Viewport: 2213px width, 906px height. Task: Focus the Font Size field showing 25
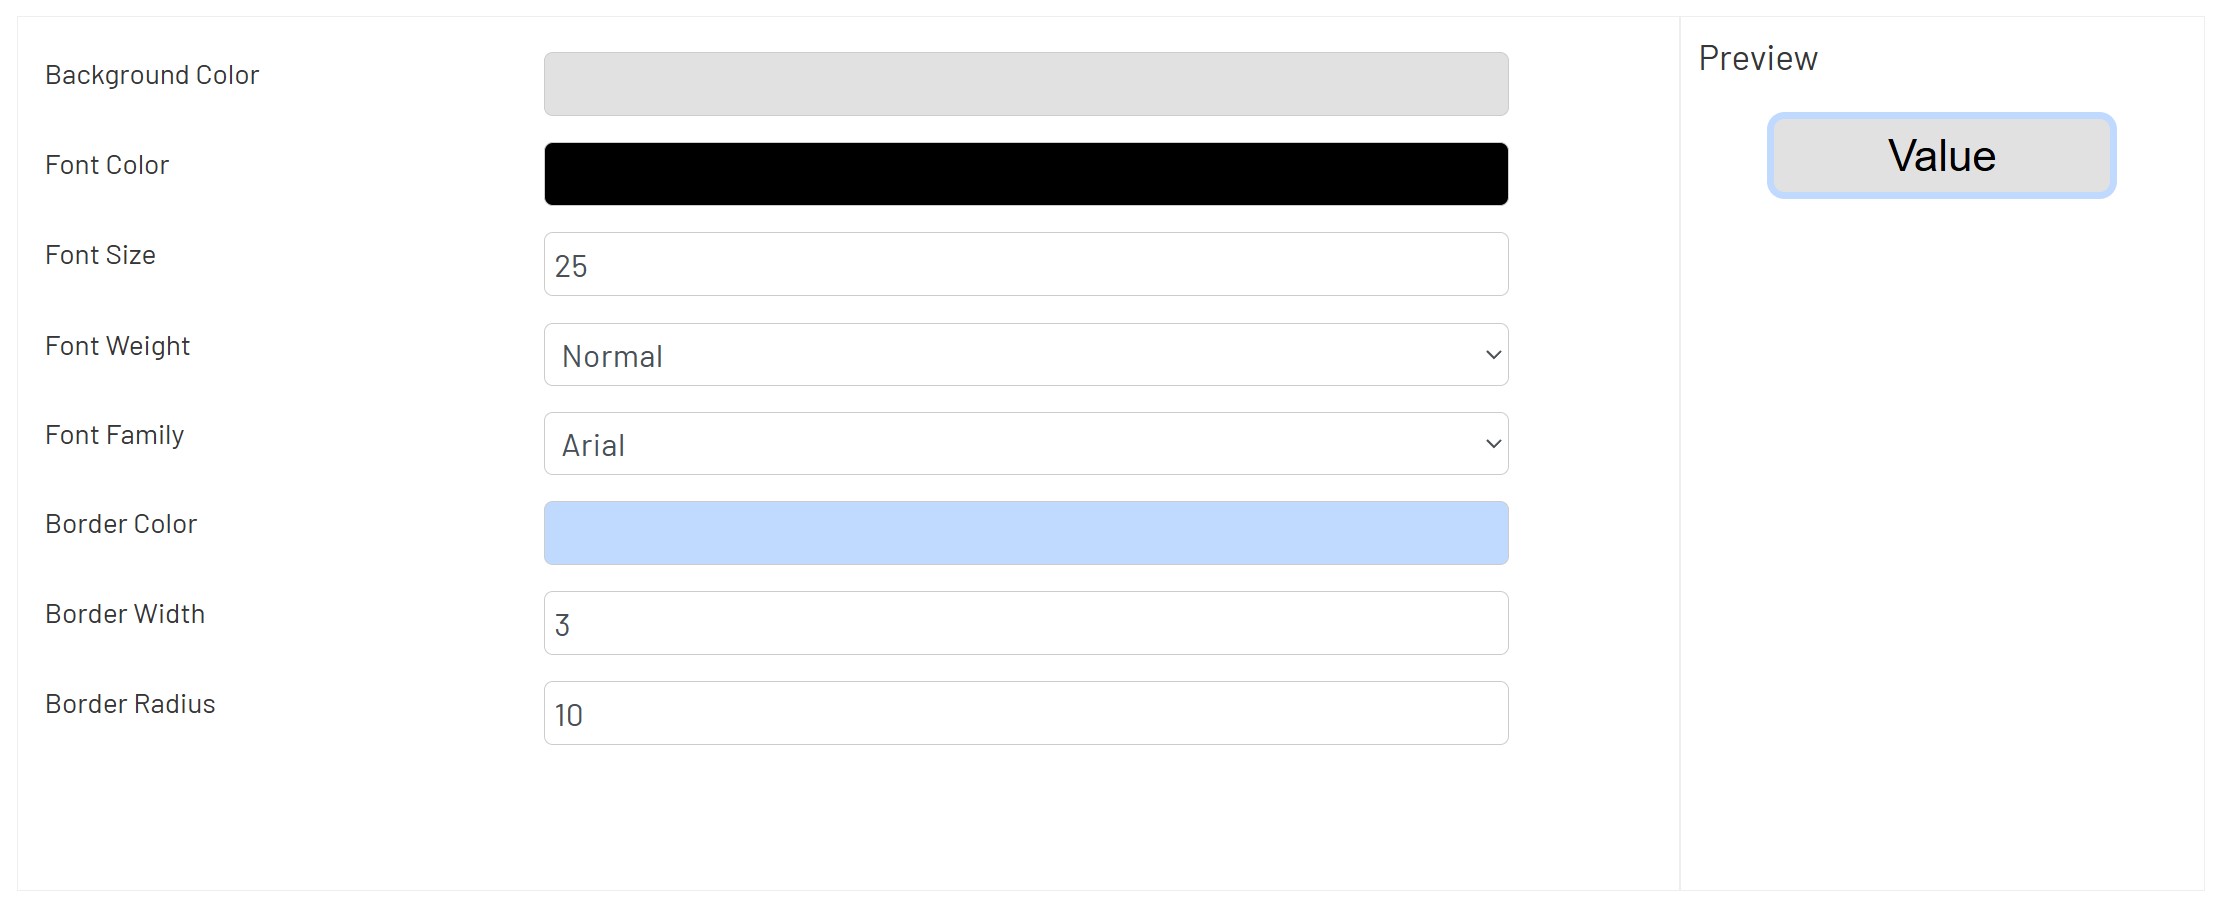click(1025, 265)
